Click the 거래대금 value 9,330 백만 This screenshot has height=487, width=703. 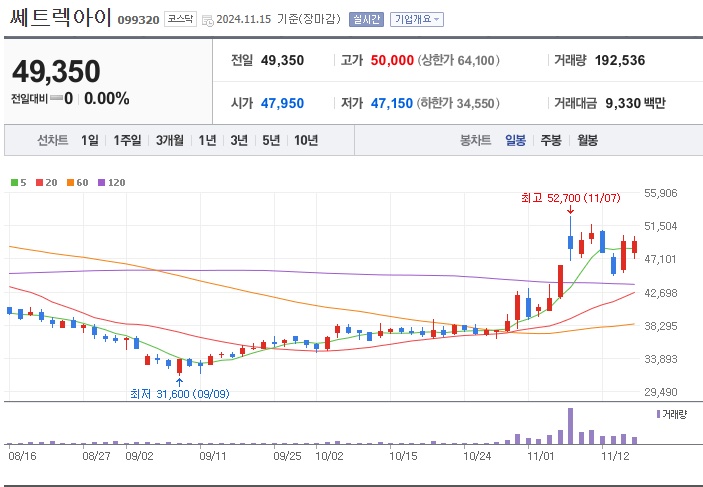[636, 103]
